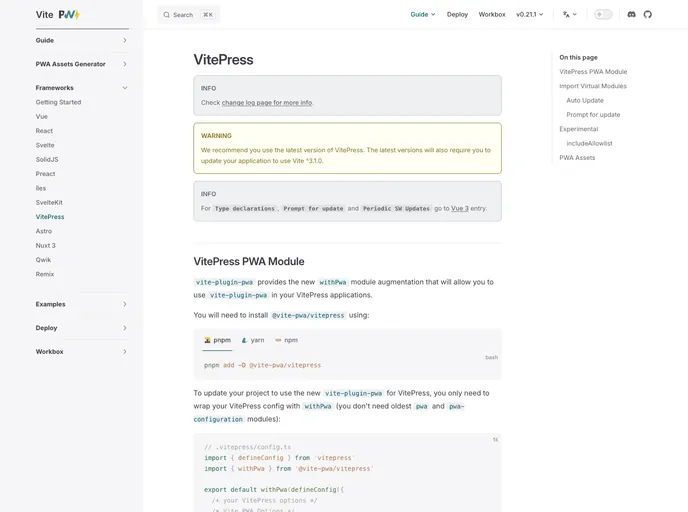Open the Guide dropdown in navbar
Viewport: 688px width, 512px height.
423,14
